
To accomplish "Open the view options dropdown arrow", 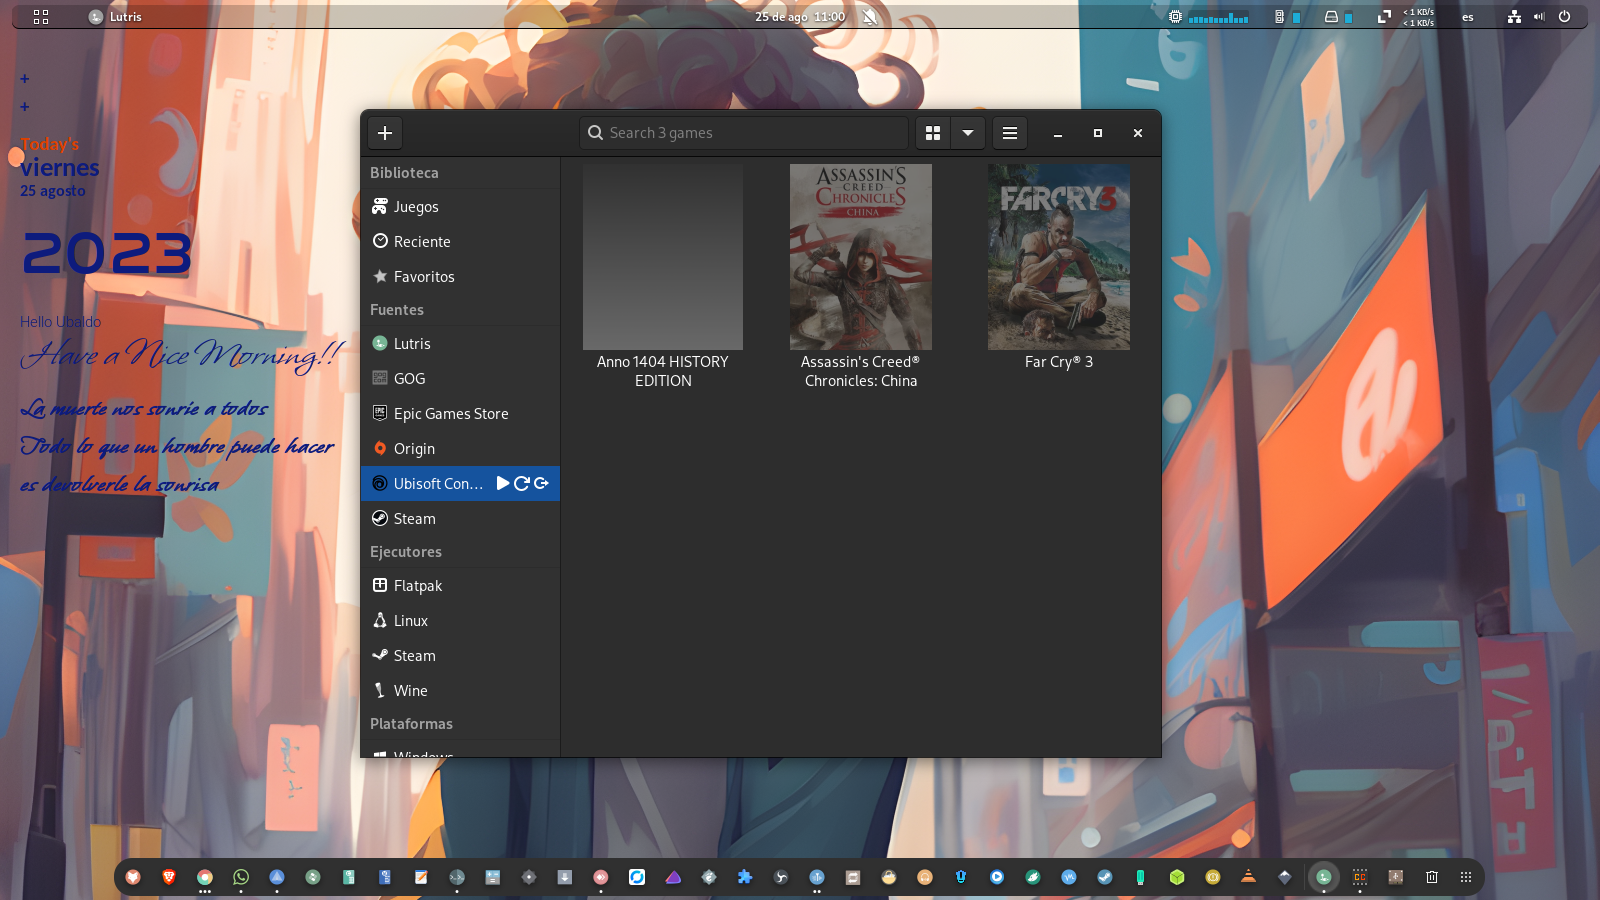I will point(968,133).
